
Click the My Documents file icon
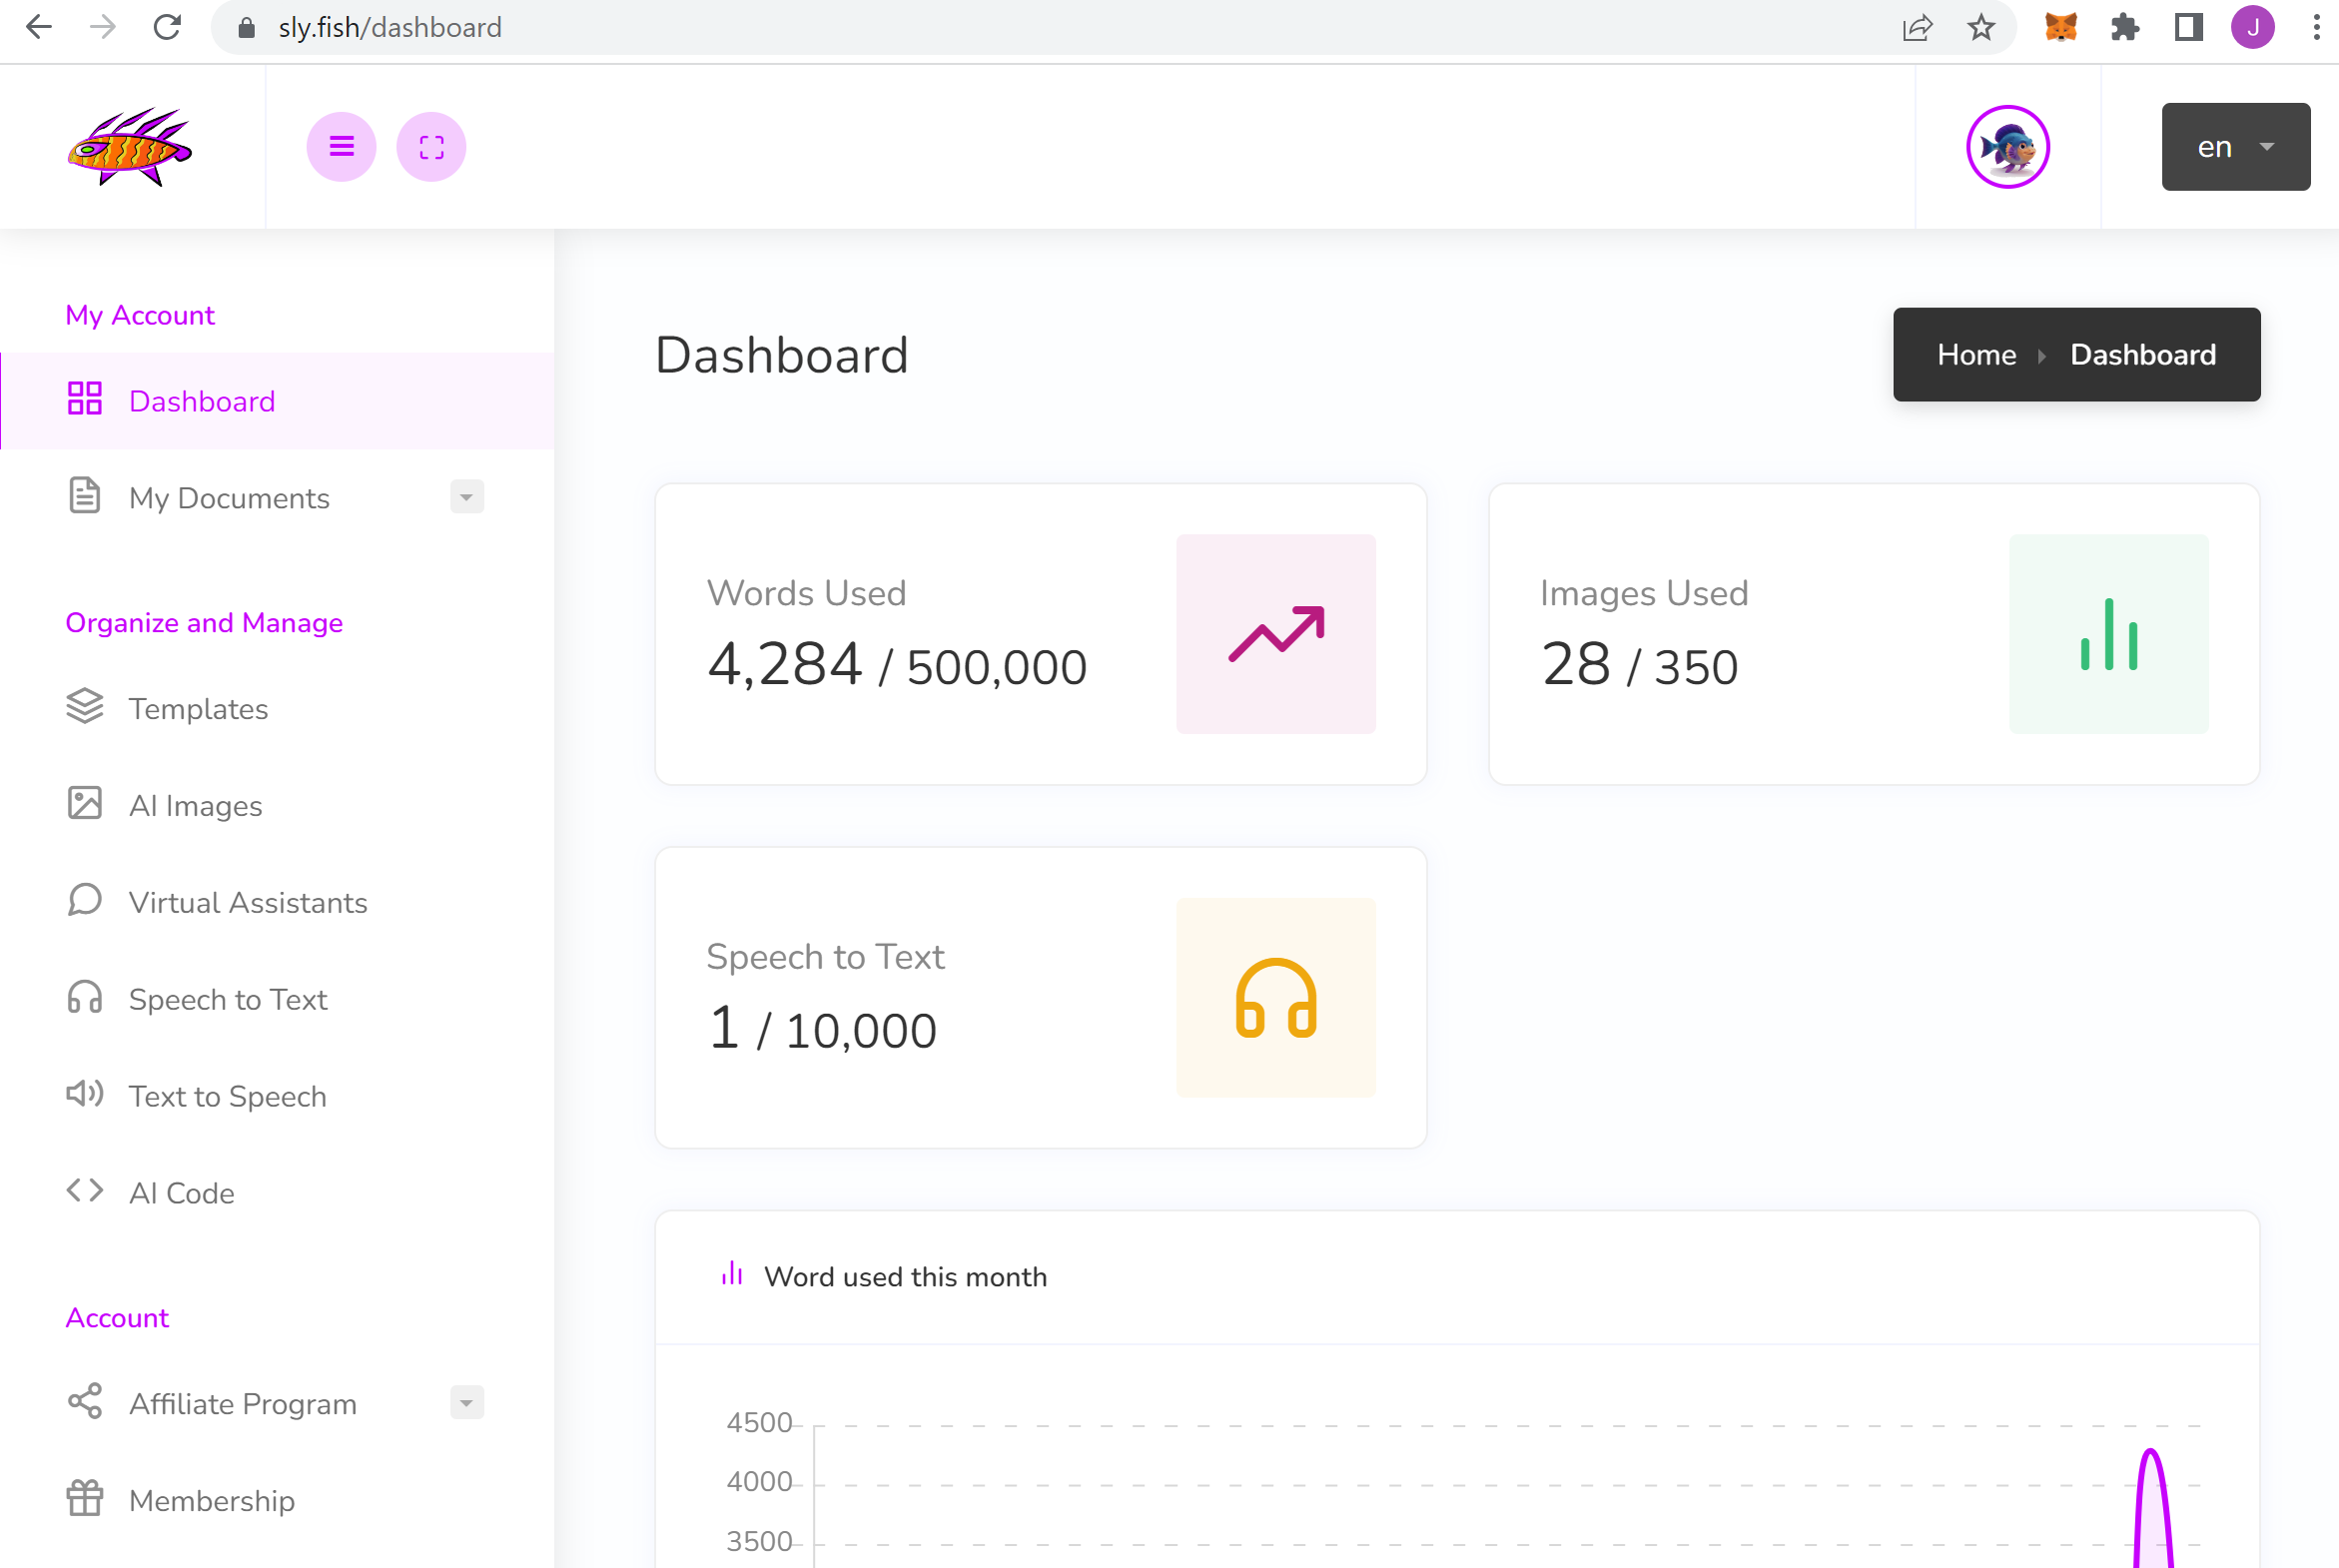[x=85, y=496]
